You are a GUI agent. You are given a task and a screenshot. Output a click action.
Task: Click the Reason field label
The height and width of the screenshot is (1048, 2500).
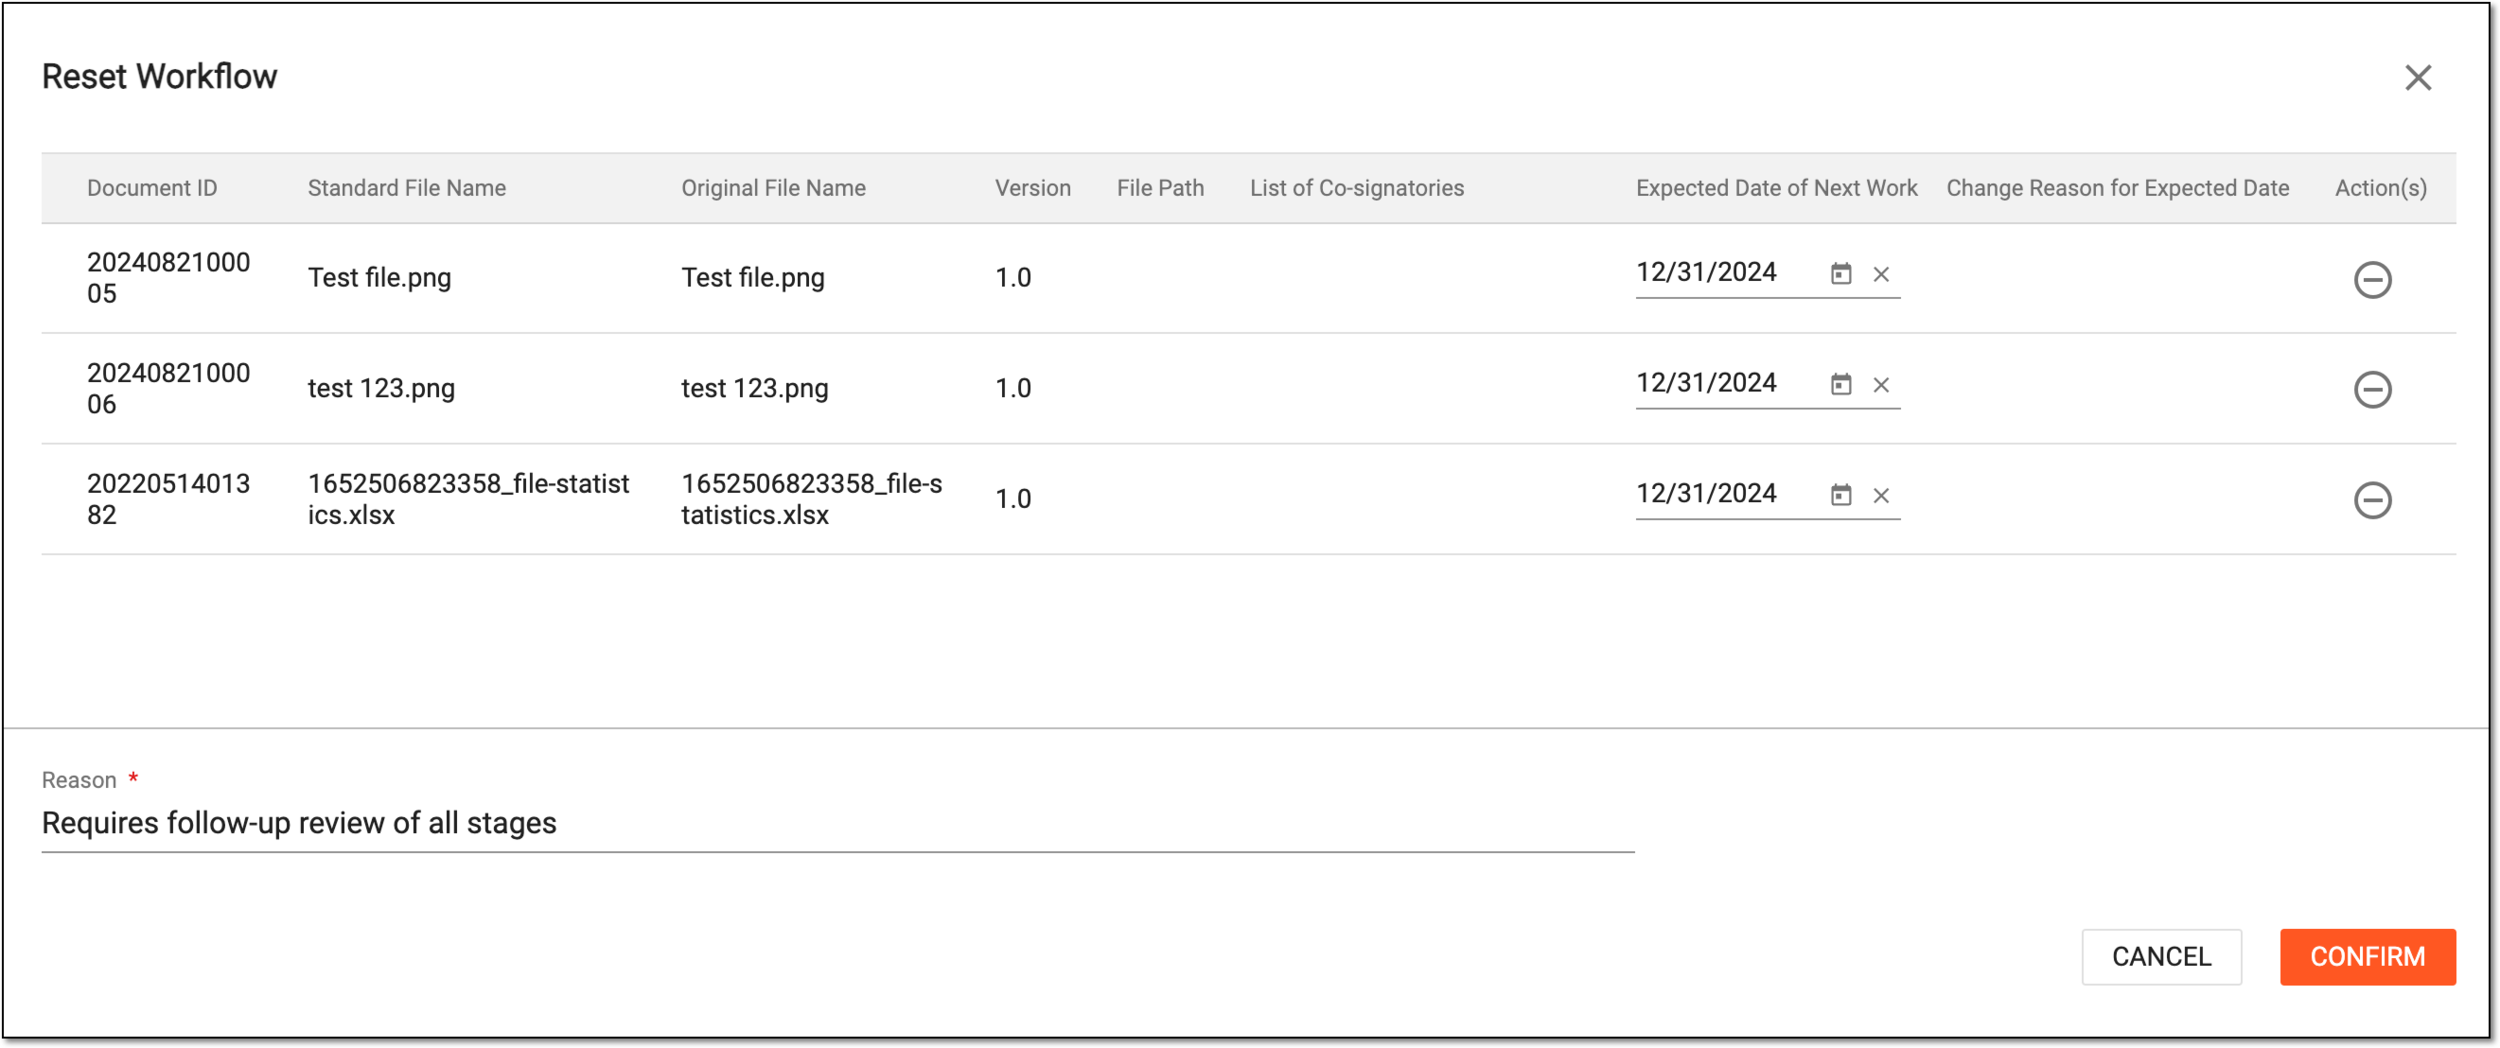79,780
